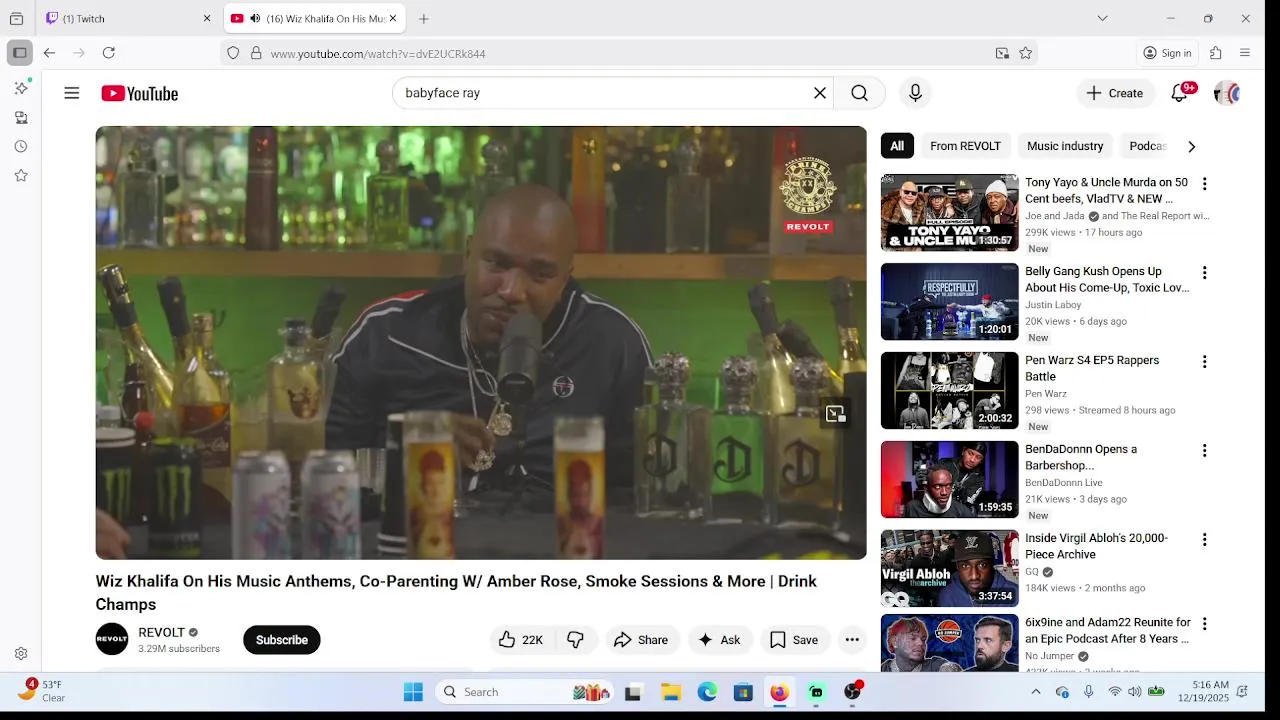Screen dimensions: 1280x720
Task: Select the Music industry chip
Action: (1065, 146)
